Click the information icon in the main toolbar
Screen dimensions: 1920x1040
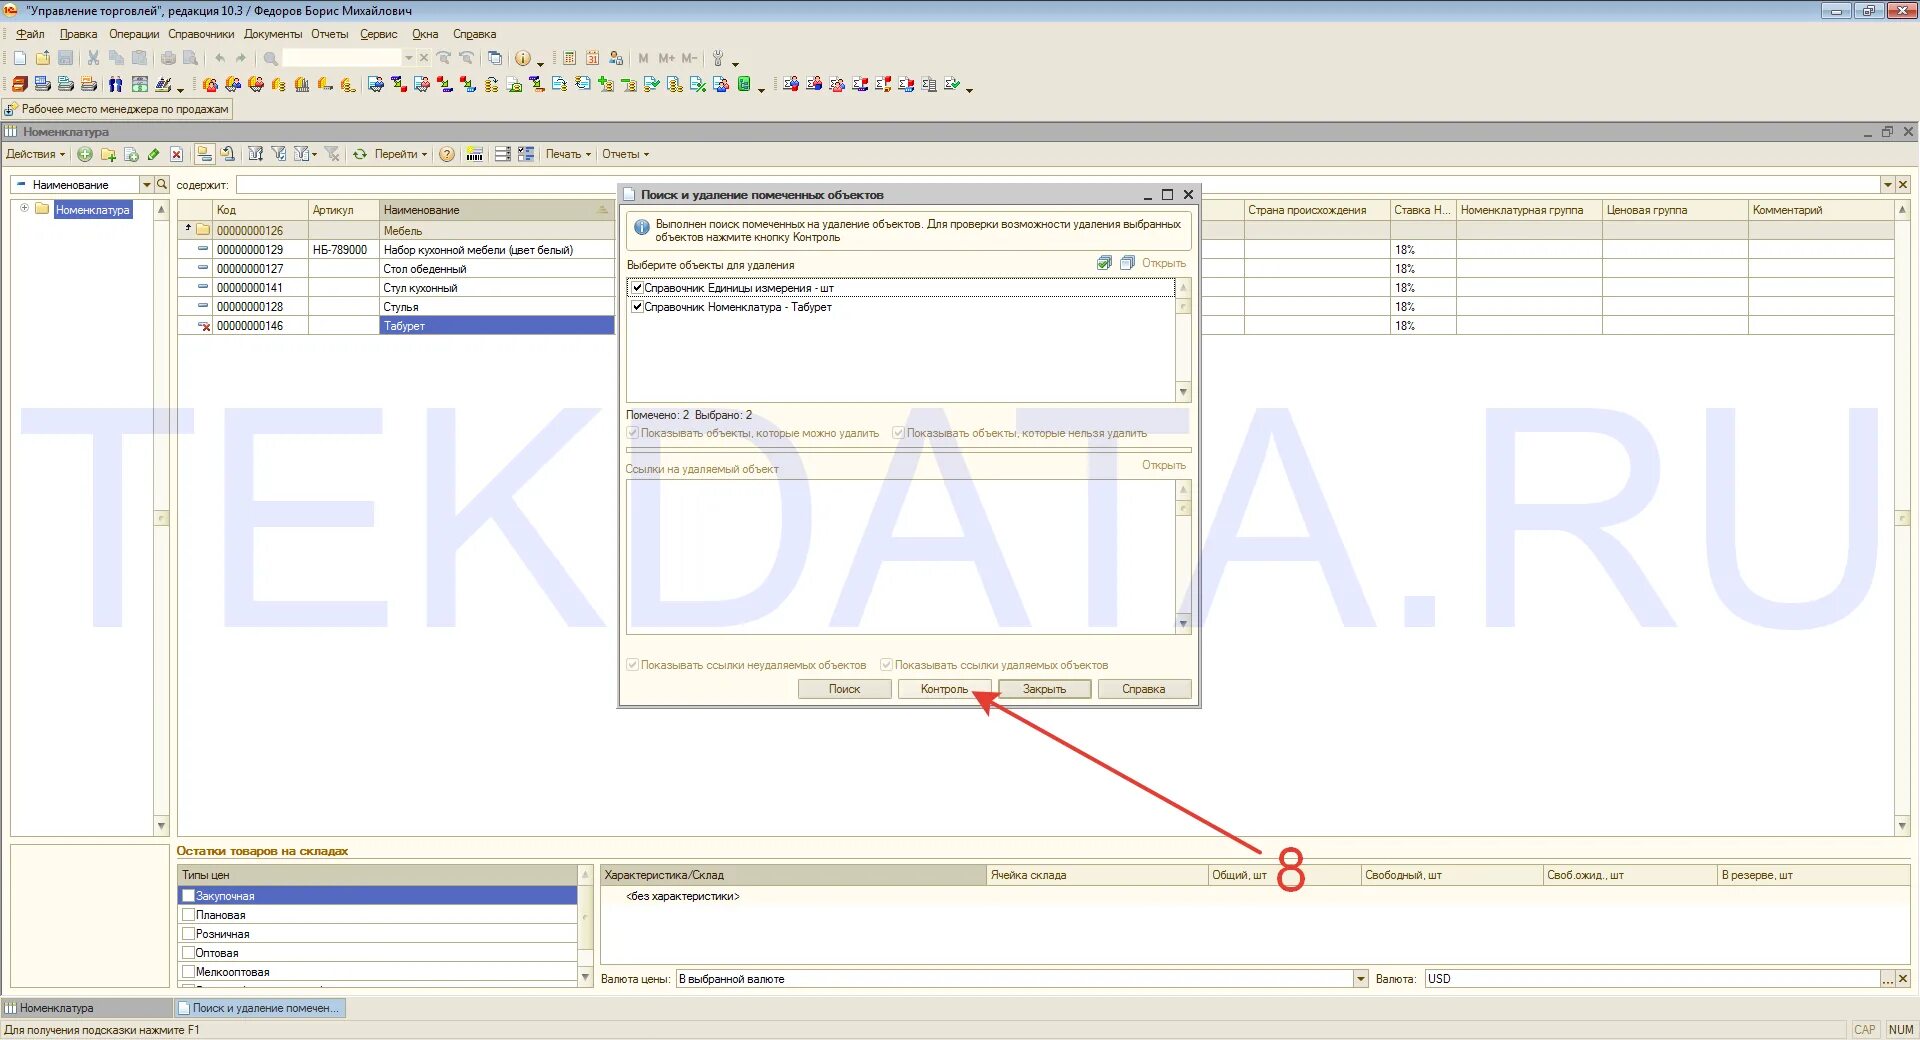[x=522, y=58]
